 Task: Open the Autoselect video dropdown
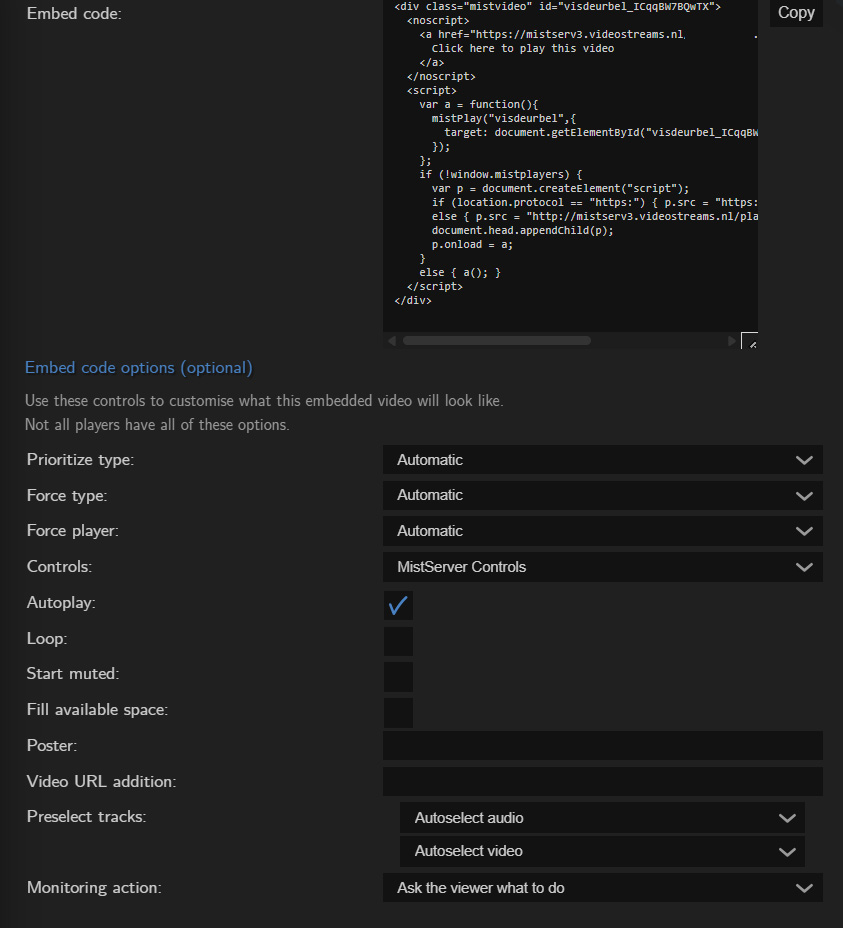click(x=600, y=851)
